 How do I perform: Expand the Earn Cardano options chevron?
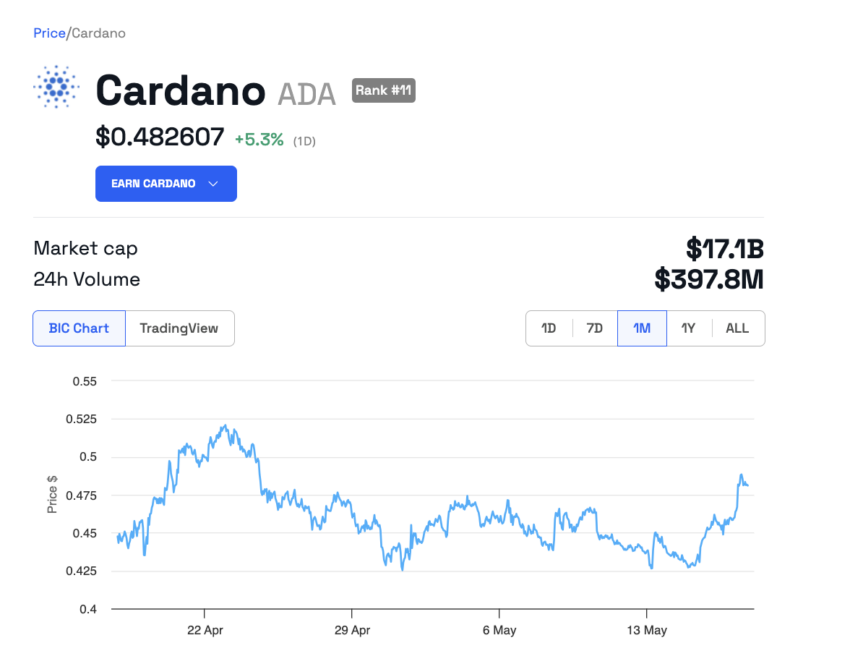(213, 184)
